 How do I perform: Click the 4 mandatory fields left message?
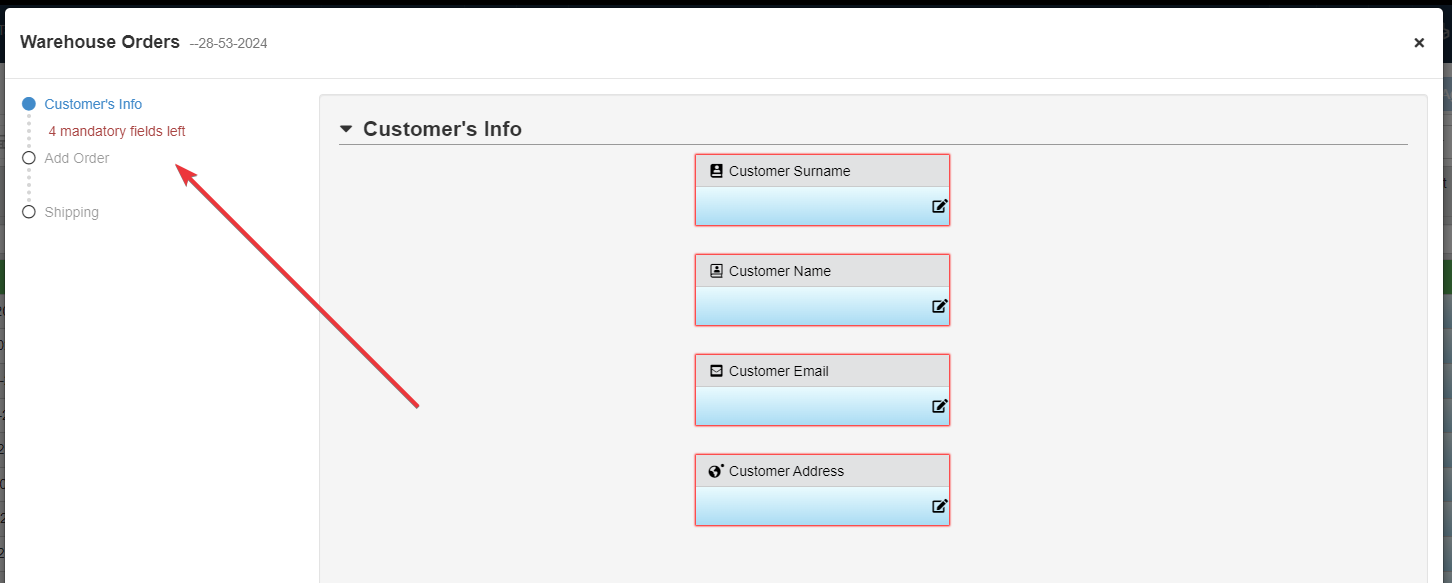(117, 131)
